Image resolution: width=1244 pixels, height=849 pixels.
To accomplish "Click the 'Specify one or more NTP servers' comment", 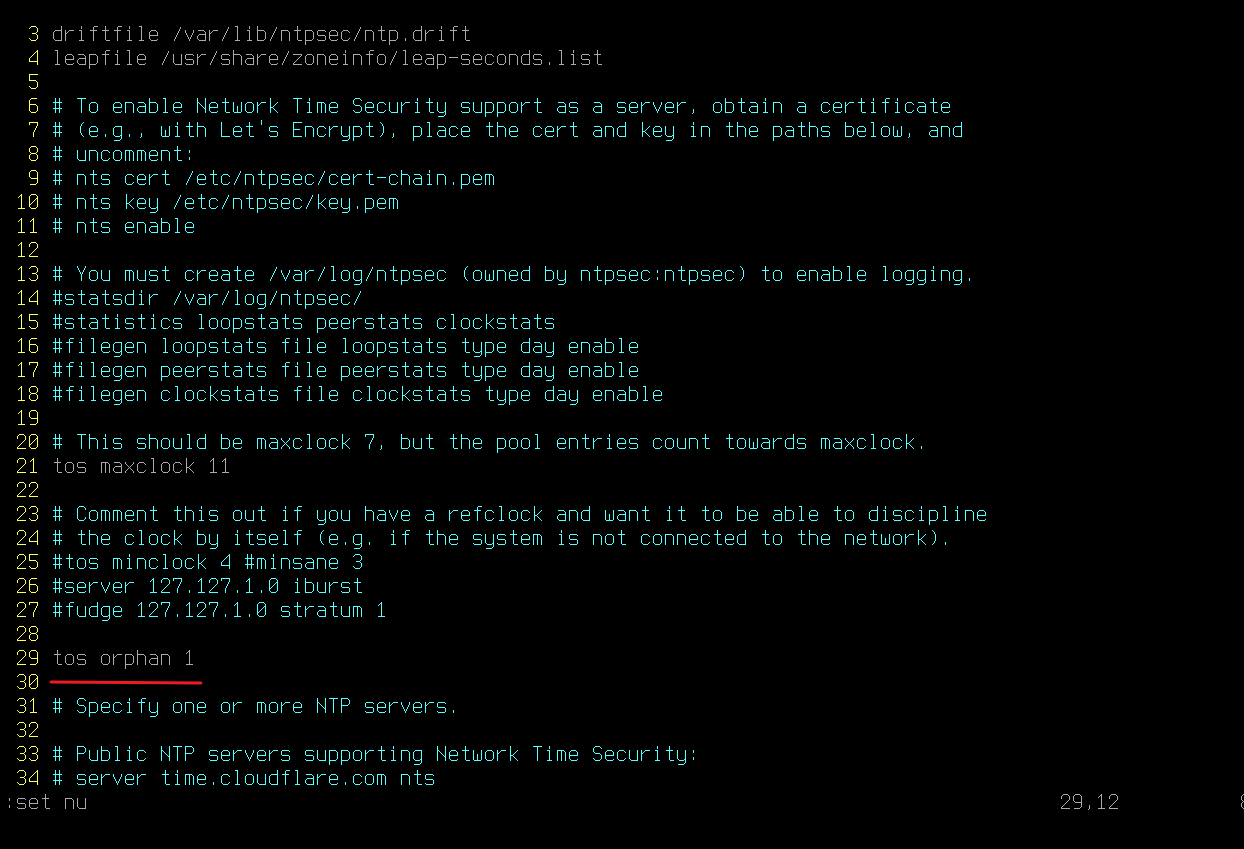I will 255,706.
